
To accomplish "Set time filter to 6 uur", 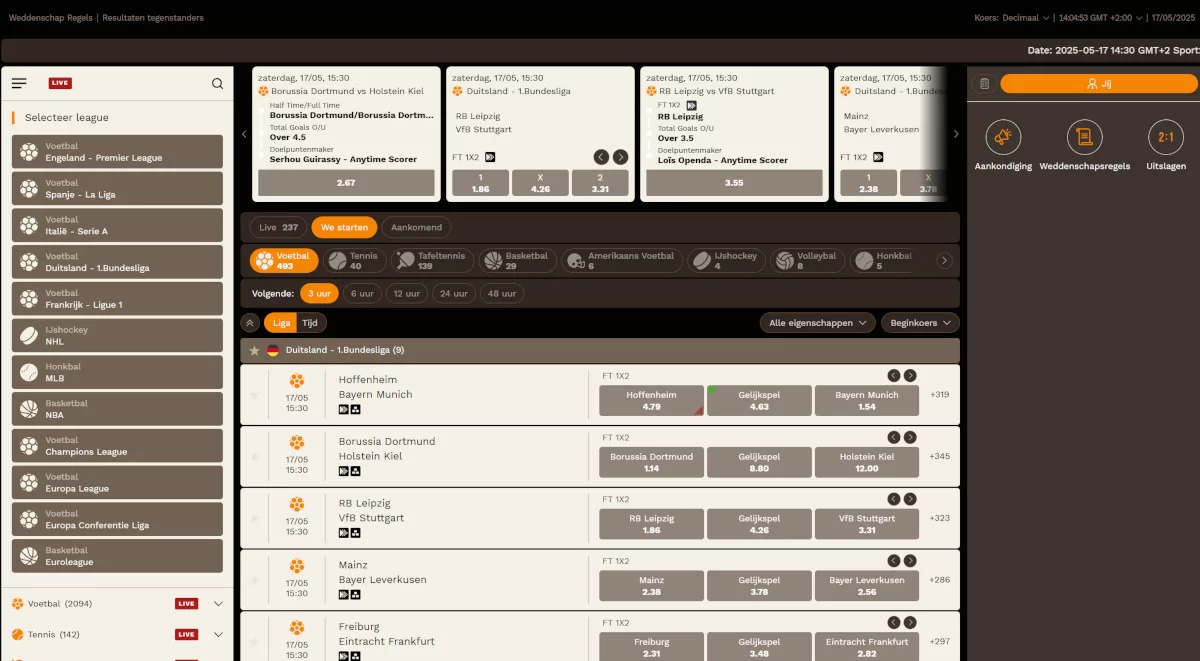I will click(362, 294).
